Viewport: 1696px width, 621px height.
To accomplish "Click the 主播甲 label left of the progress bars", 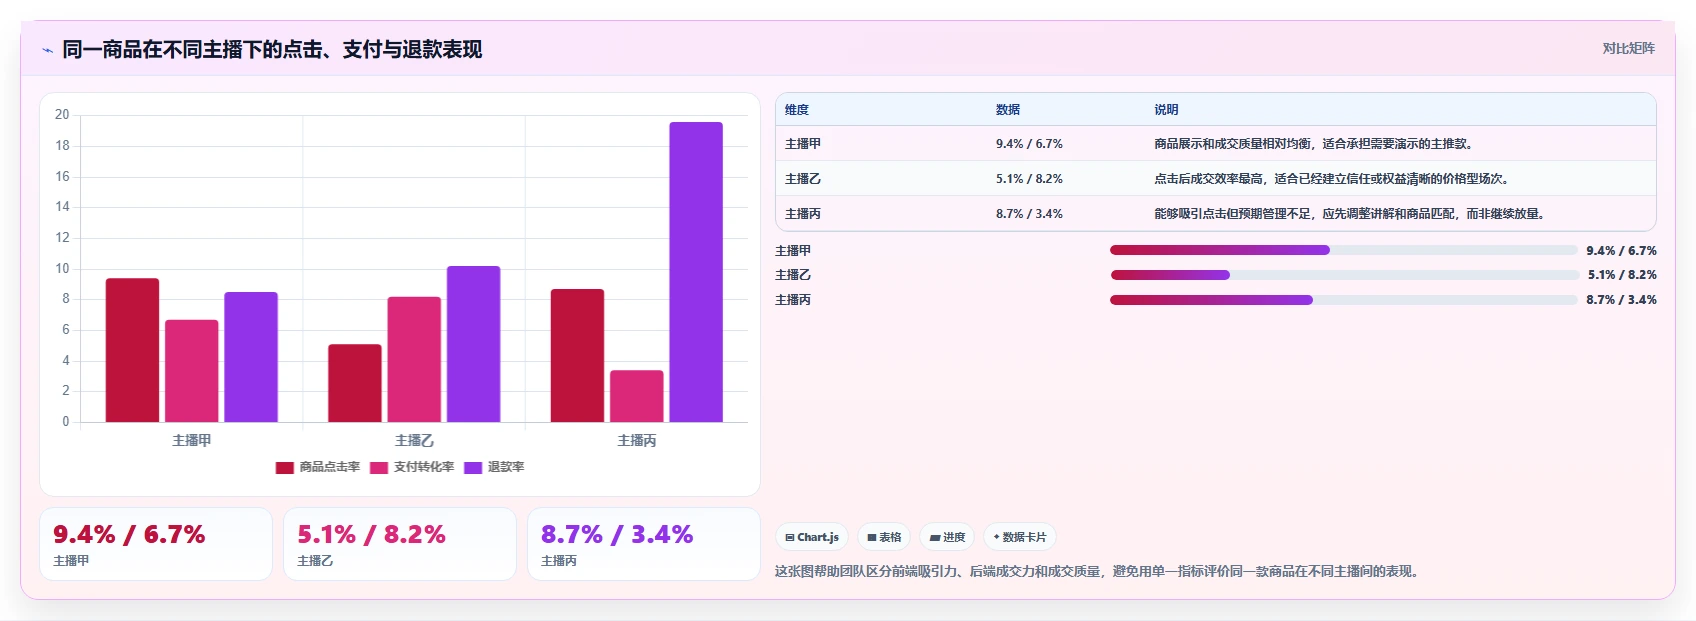I will point(793,251).
